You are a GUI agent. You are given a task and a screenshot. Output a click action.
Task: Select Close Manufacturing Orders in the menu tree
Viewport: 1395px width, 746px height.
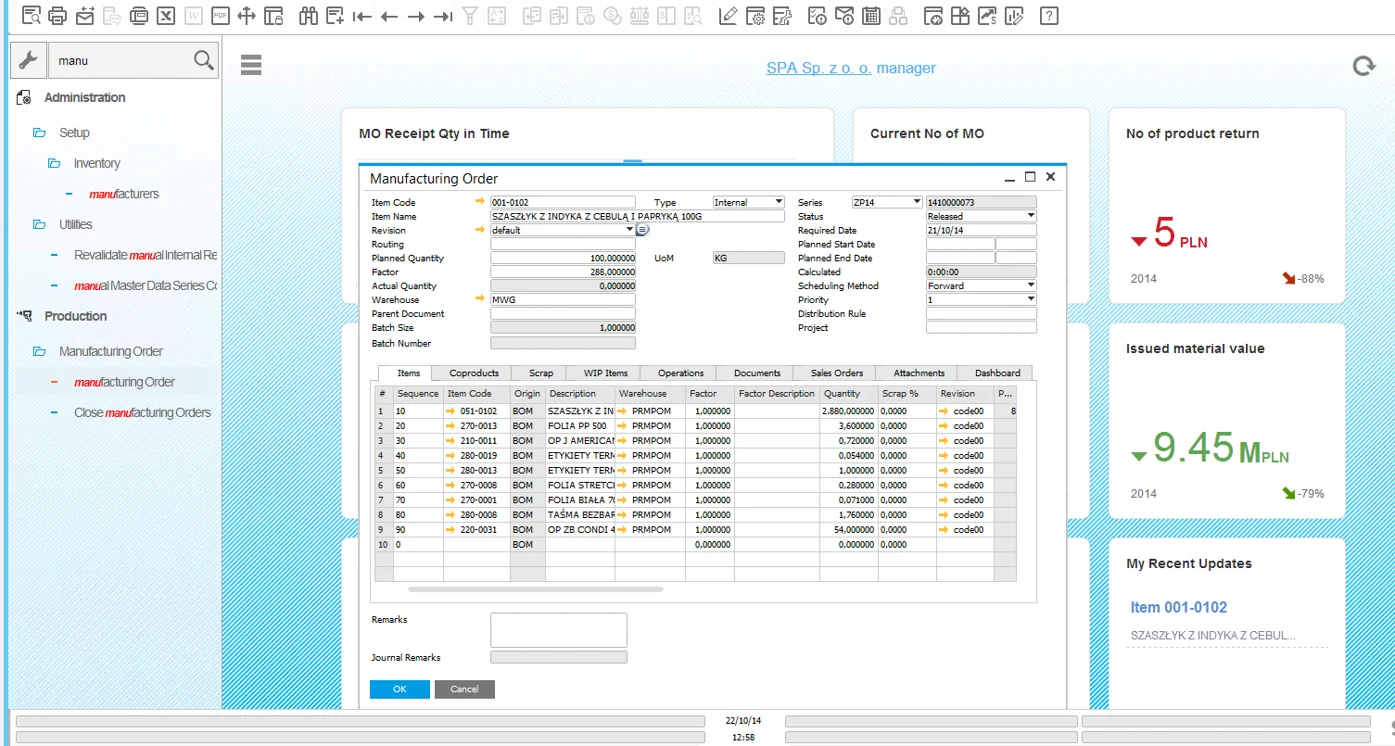(142, 412)
